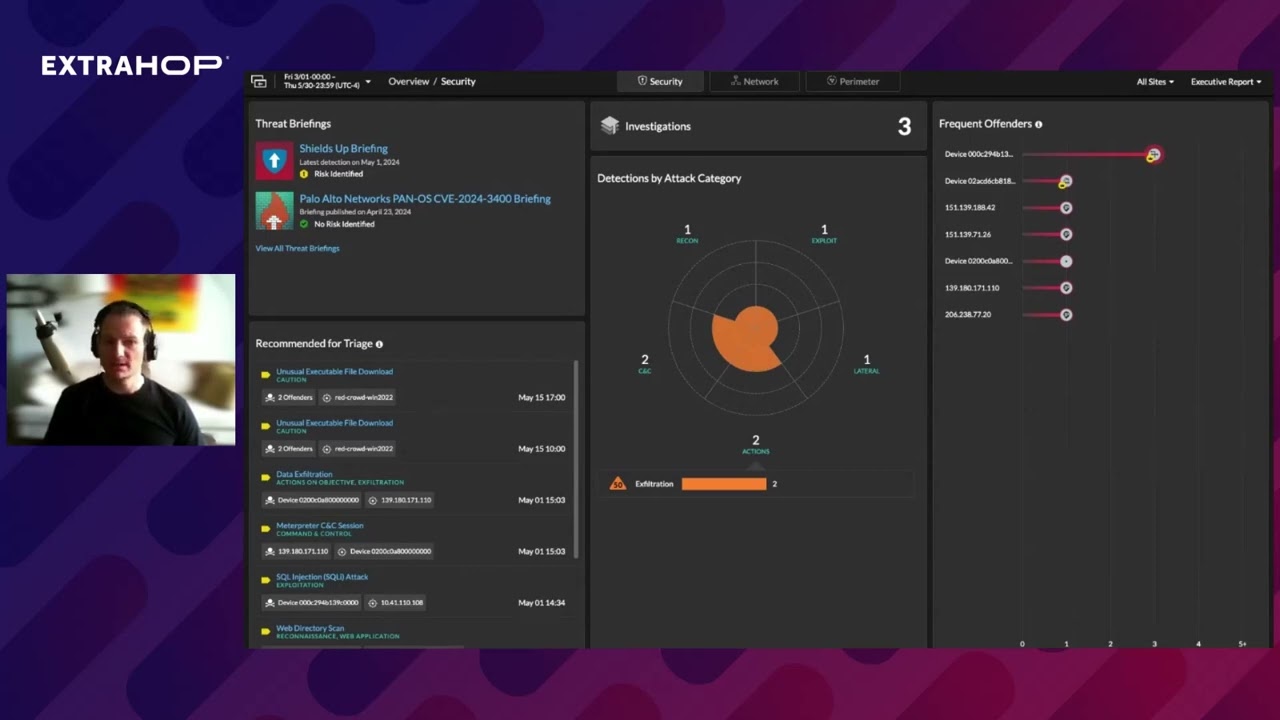Viewport: 1280px width, 720px height.
Task: Open the time range selector dropdown
Action: (x=328, y=82)
